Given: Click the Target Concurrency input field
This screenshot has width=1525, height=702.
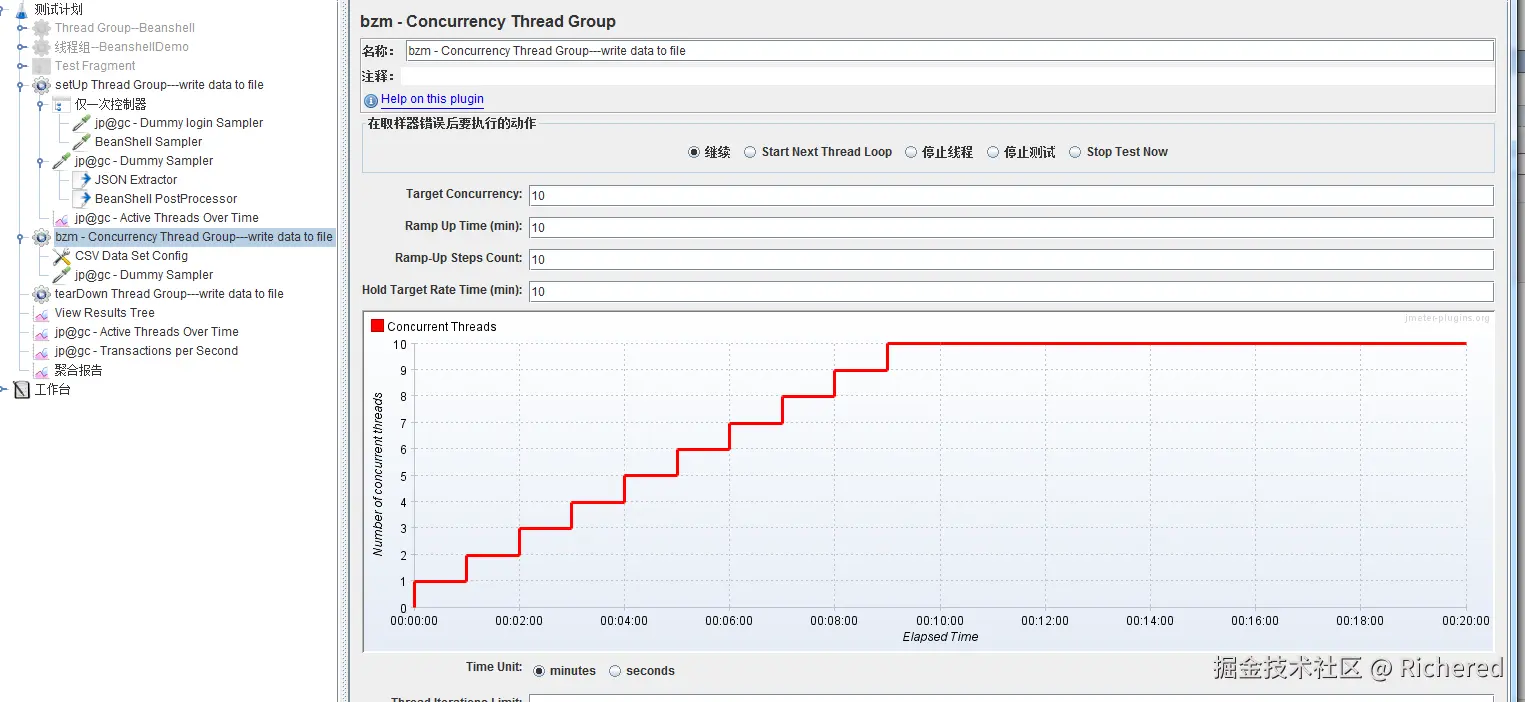Looking at the screenshot, I should click(1011, 195).
